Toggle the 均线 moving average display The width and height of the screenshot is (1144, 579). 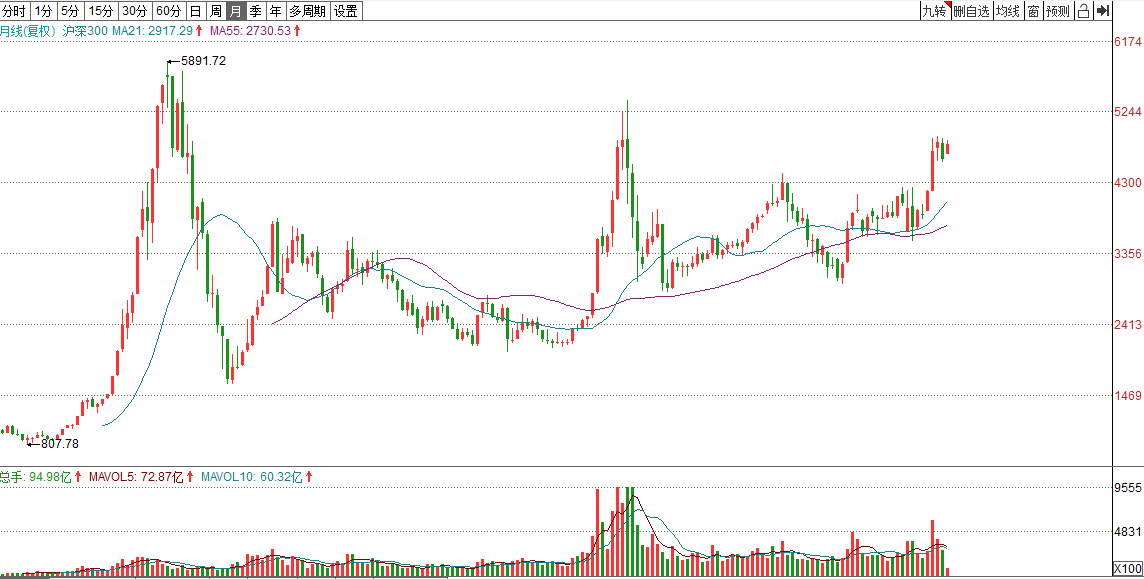[1007, 11]
